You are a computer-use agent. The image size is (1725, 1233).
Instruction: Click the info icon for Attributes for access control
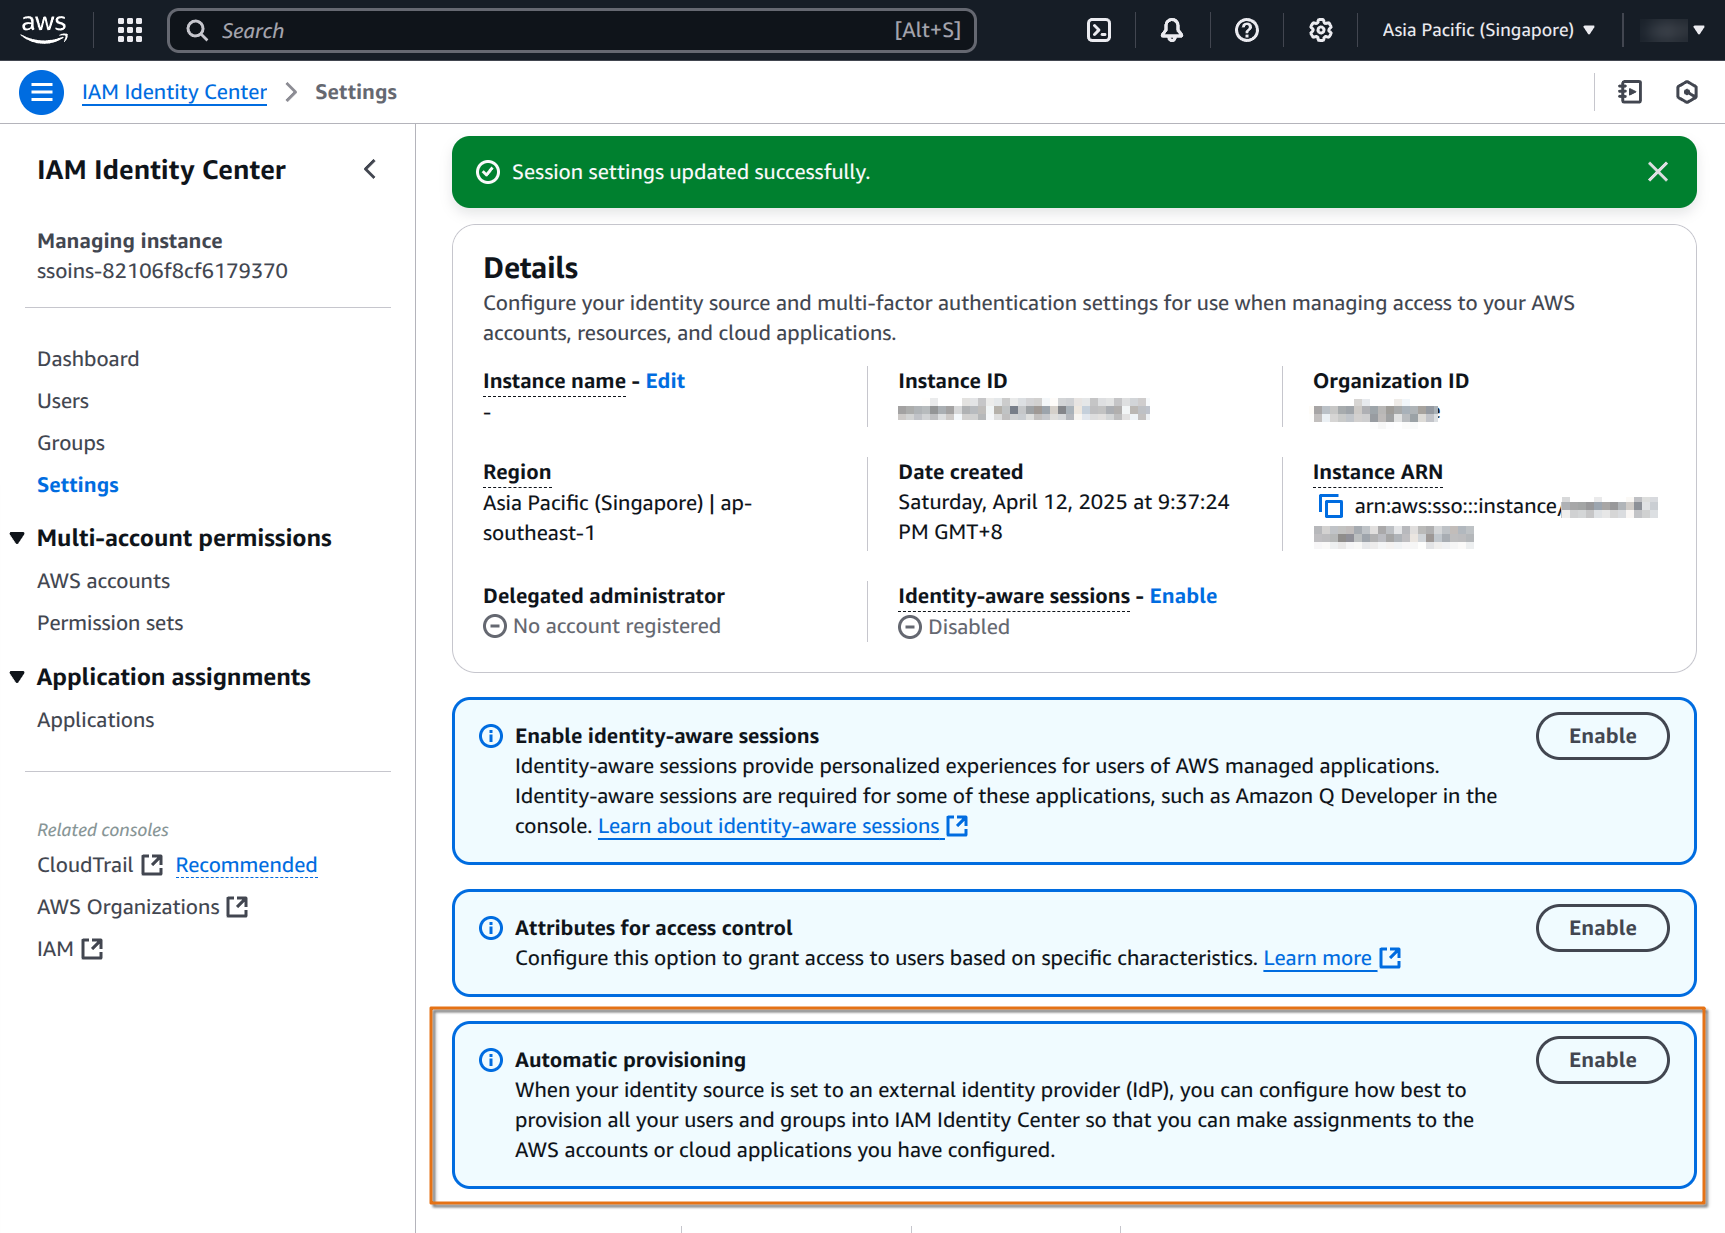coord(491,928)
